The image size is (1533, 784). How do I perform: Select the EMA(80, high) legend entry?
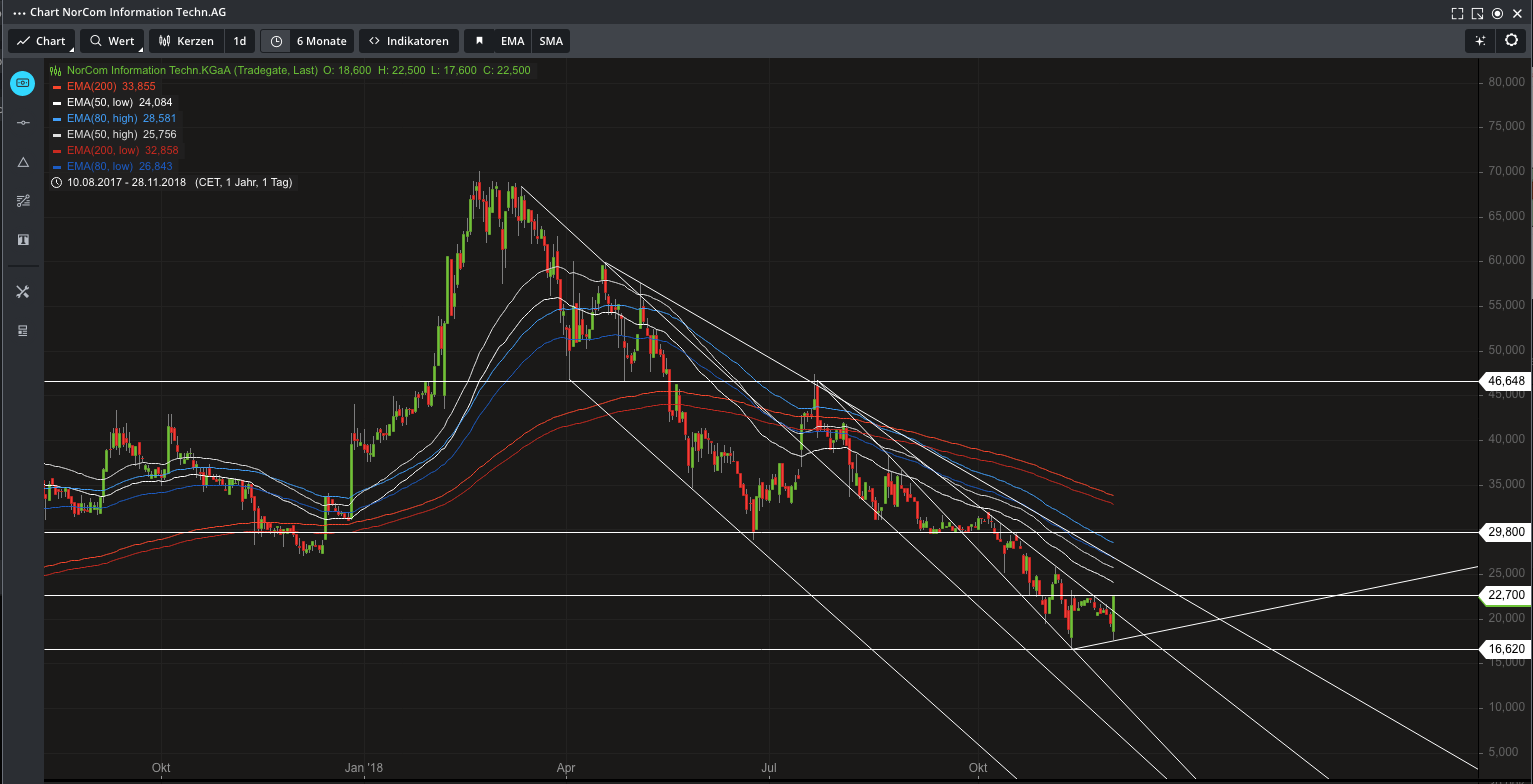[x=121, y=118]
